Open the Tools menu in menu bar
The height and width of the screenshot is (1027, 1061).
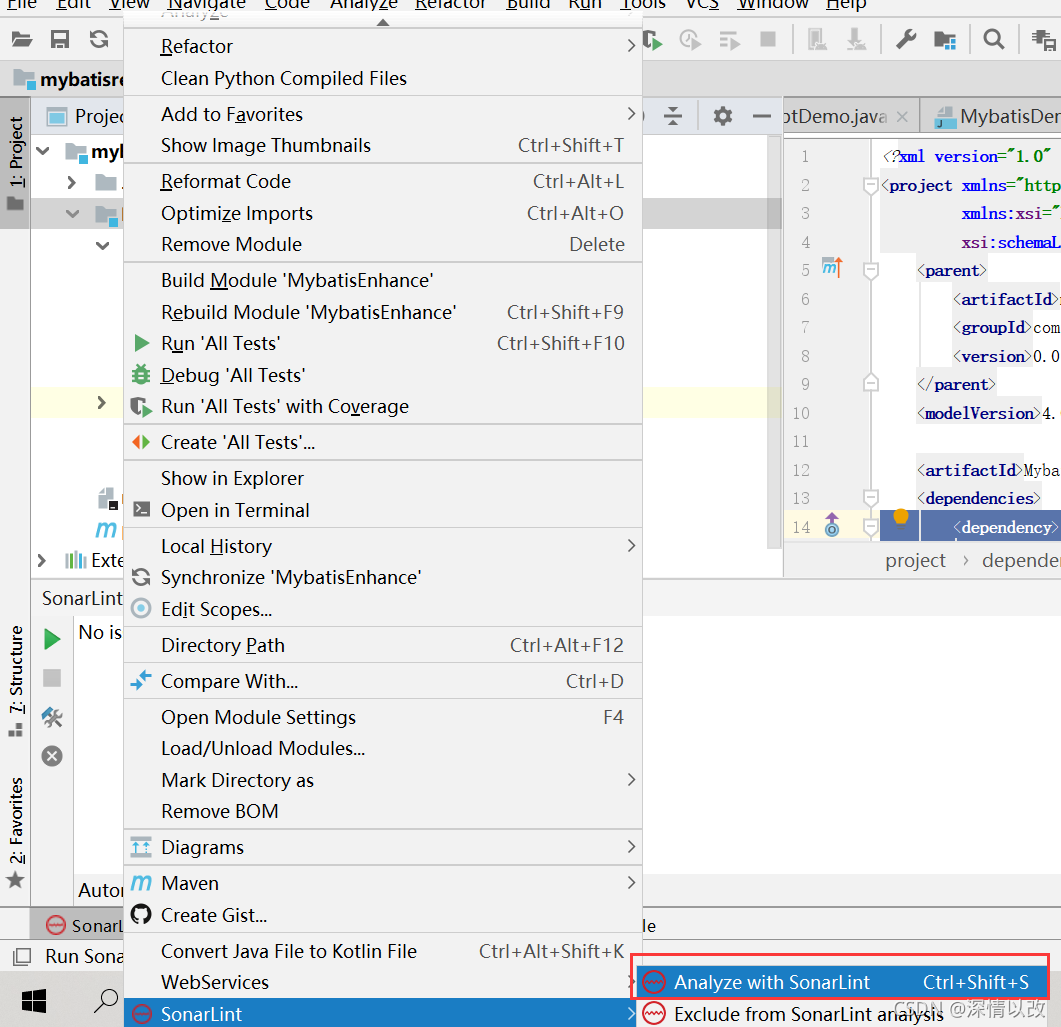pos(643,5)
